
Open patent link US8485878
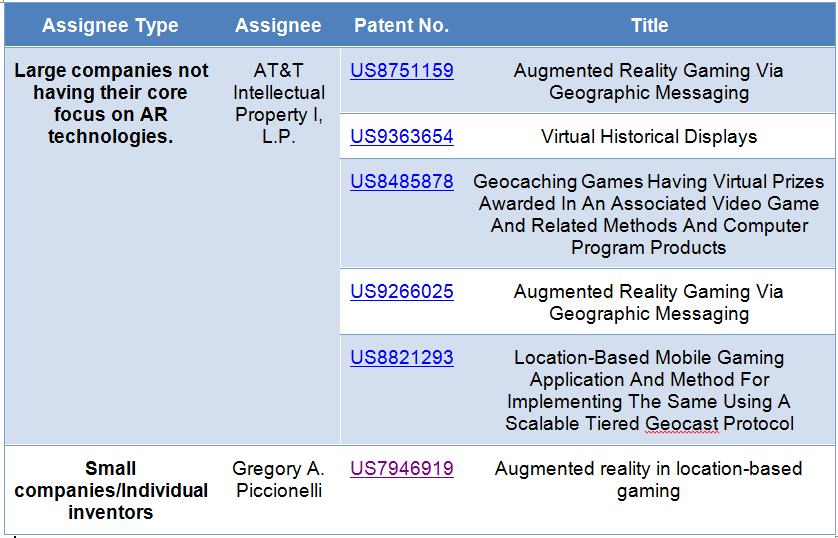[402, 182]
